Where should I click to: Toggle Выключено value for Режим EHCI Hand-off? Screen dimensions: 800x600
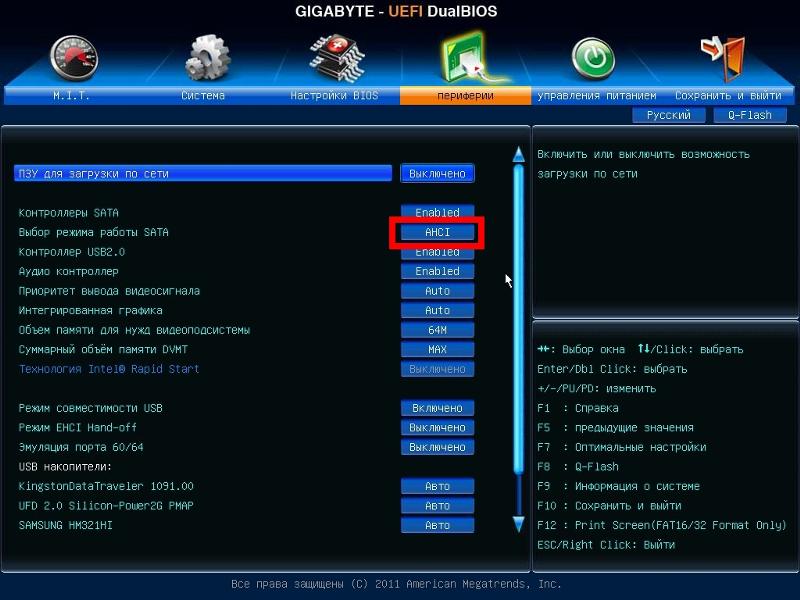point(437,428)
